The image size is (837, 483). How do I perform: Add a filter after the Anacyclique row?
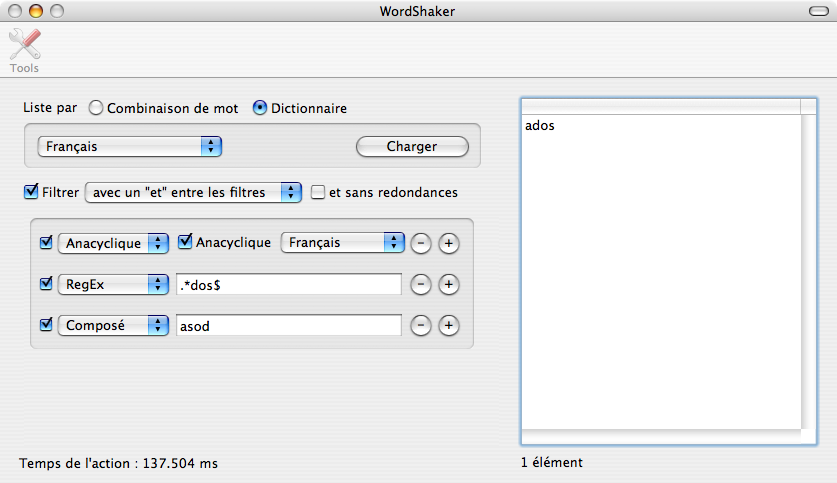(449, 243)
